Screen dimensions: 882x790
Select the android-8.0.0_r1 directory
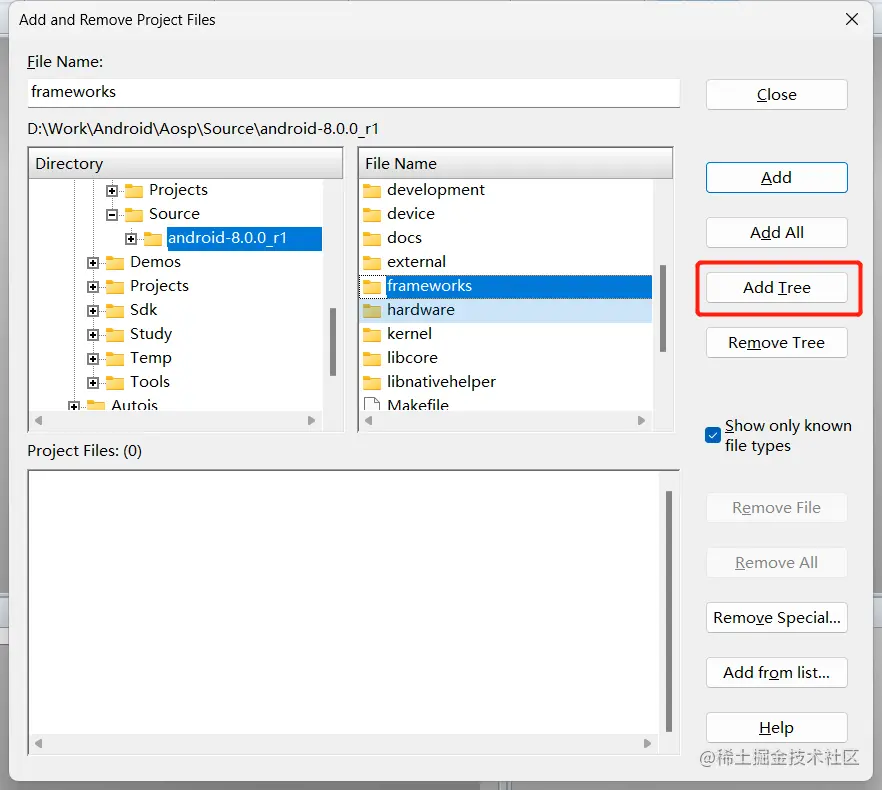[244, 238]
